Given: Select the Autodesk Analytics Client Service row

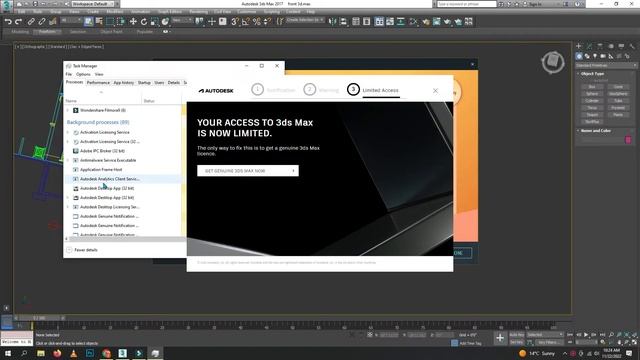Looking at the screenshot, I should [123, 179].
